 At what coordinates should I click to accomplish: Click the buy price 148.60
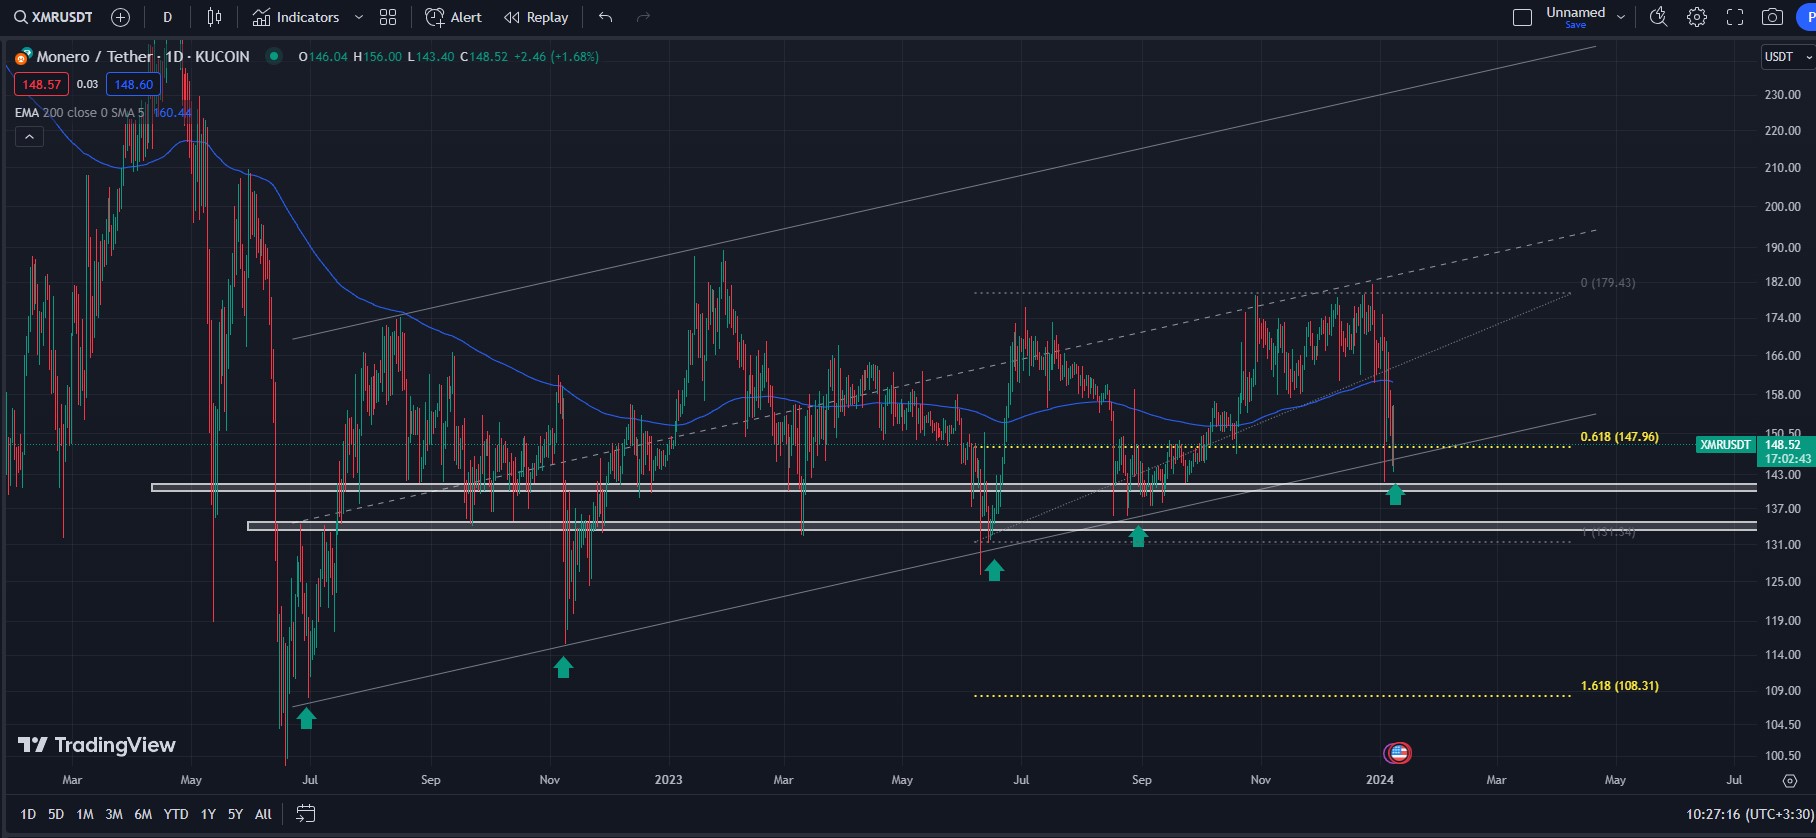pos(134,85)
